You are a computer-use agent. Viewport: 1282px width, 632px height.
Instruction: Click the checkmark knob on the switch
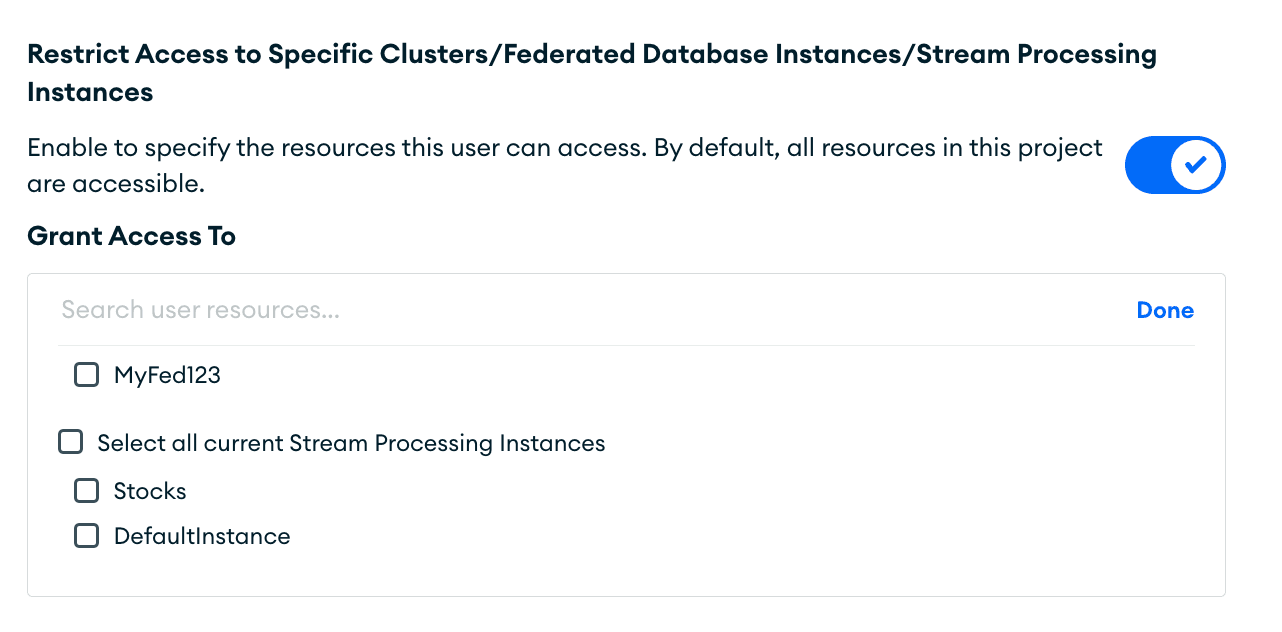[x=1195, y=165]
